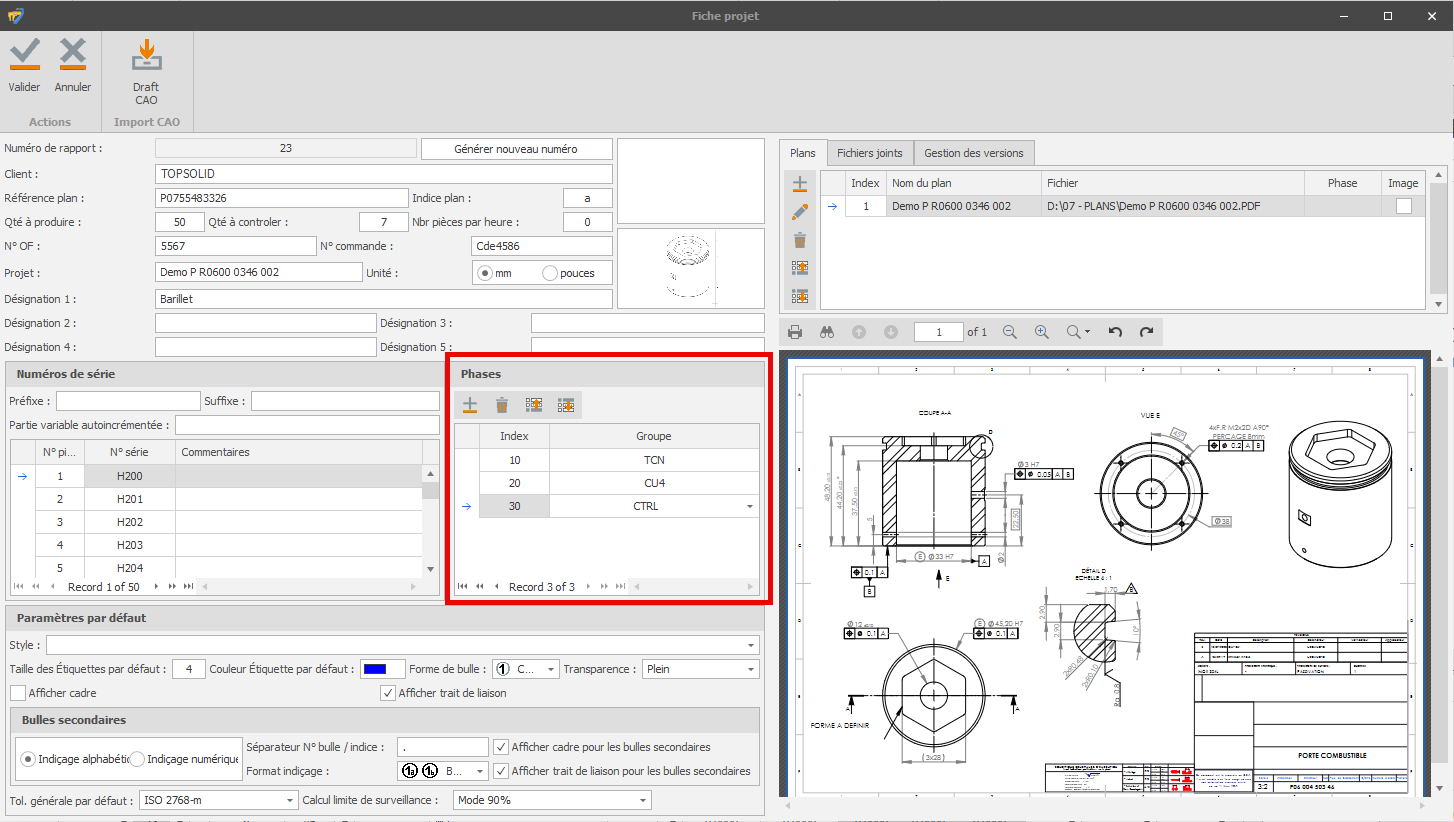Enable the Afficher cadre checkbox
Viewport: 1454px width, 822px height.
pyautogui.click(x=18, y=693)
